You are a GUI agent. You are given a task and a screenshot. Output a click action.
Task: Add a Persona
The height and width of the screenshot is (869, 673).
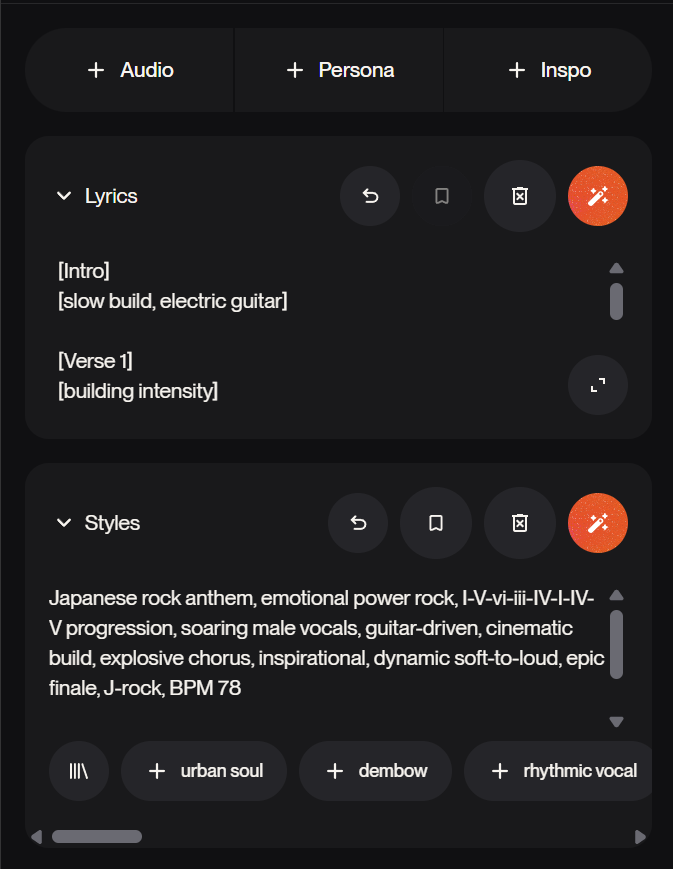coord(340,70)
